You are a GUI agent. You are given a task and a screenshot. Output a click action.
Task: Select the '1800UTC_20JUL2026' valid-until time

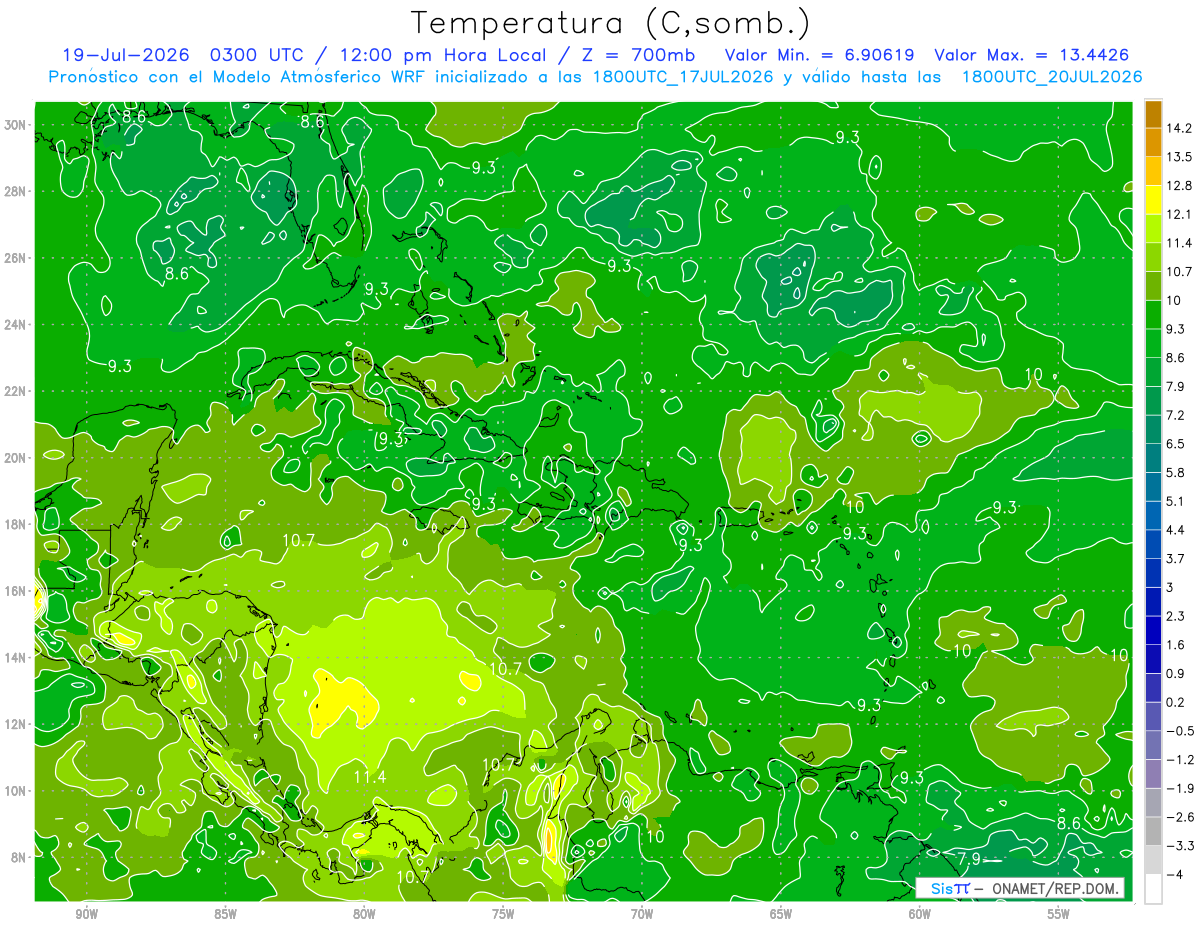point(1052,77)
